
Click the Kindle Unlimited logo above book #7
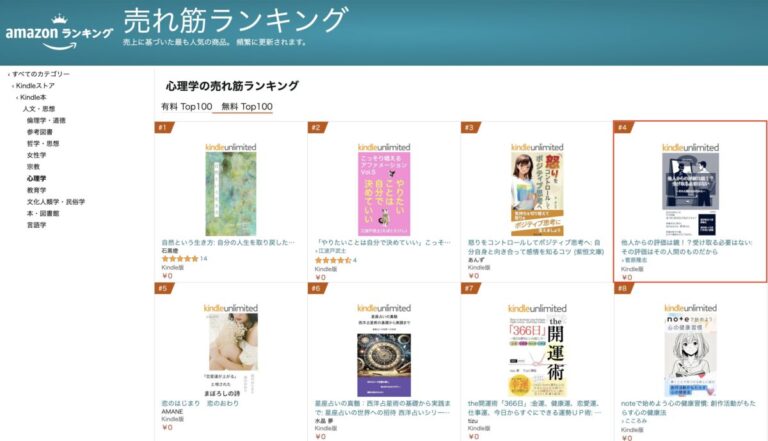pos(537,308)
